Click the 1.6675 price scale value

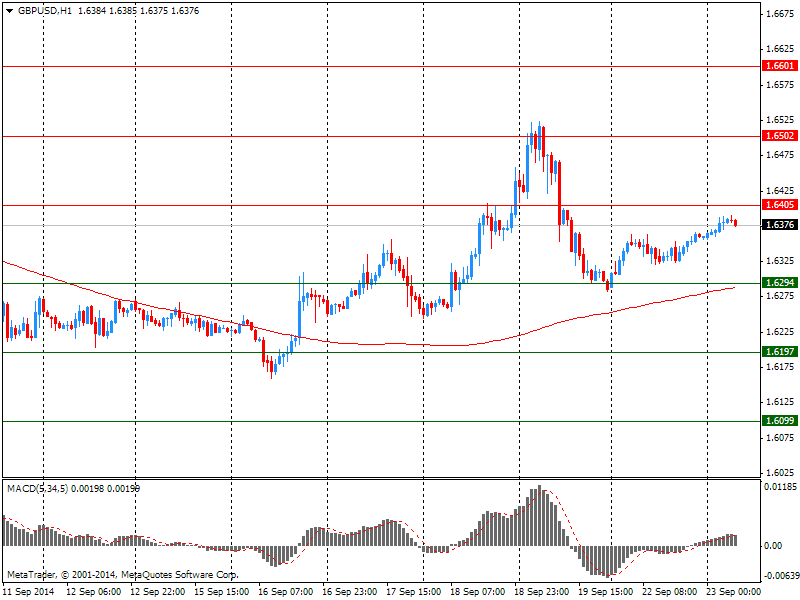[781, 14]
